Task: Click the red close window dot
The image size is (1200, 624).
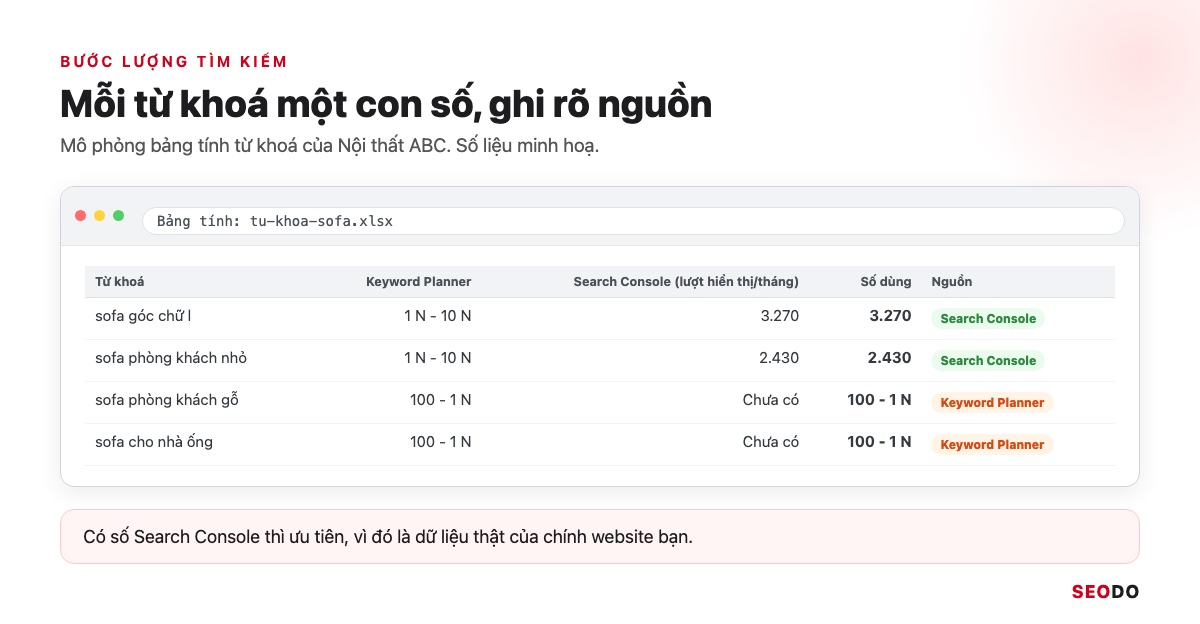Action: 81,216
